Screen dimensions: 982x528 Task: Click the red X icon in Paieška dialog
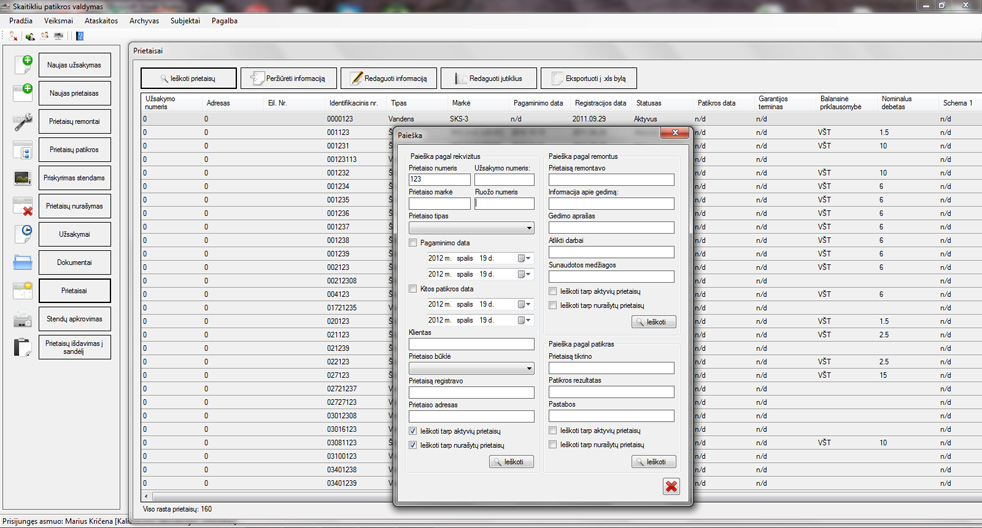pyautogui.click(x=671, y=486)
